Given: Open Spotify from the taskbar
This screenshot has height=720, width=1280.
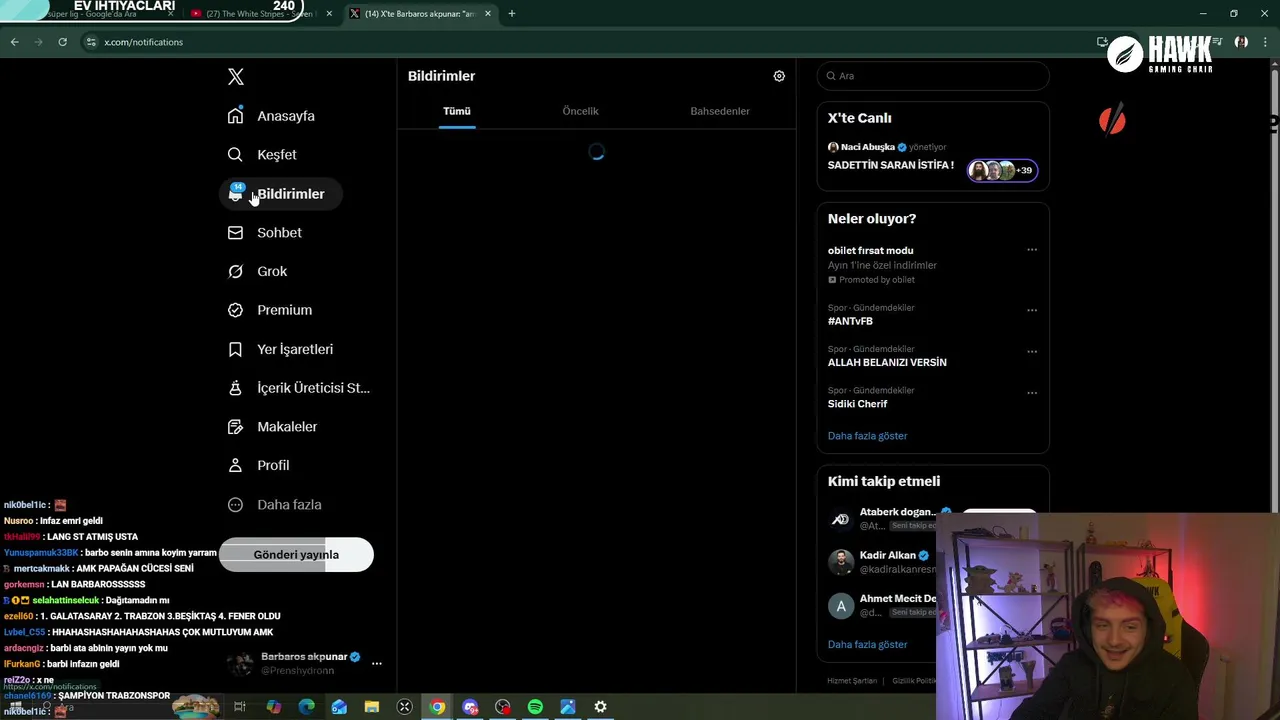Looking at the screenshot, I should point(535,707).
